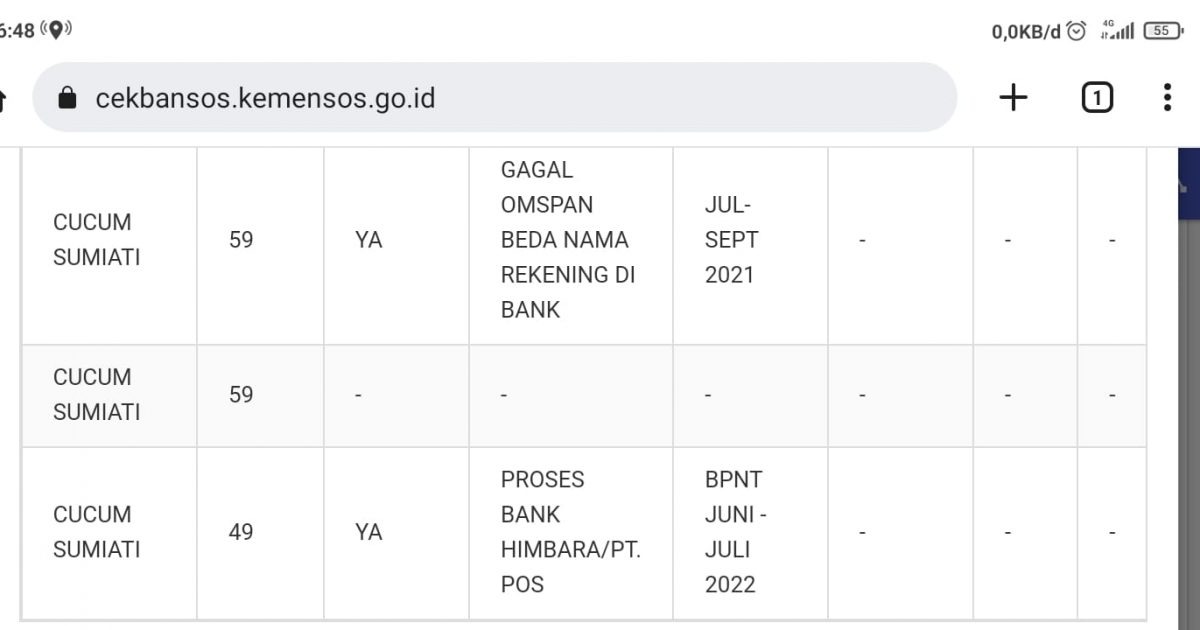Tap the battery indicator in status bar

pos(1162,30)
